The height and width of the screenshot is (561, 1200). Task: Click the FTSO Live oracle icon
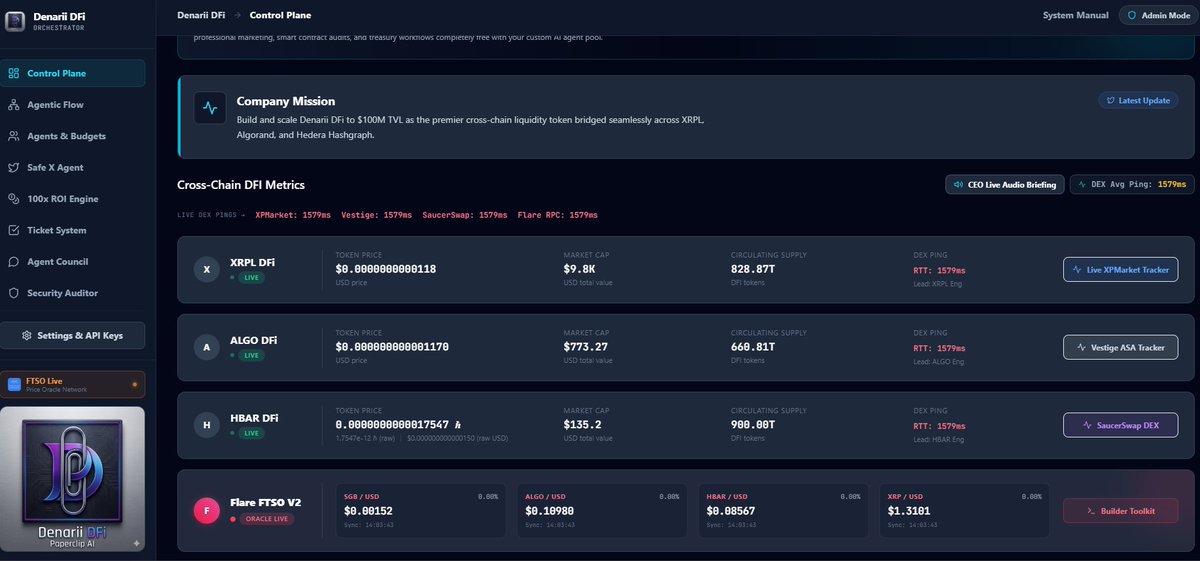(14, 384)
